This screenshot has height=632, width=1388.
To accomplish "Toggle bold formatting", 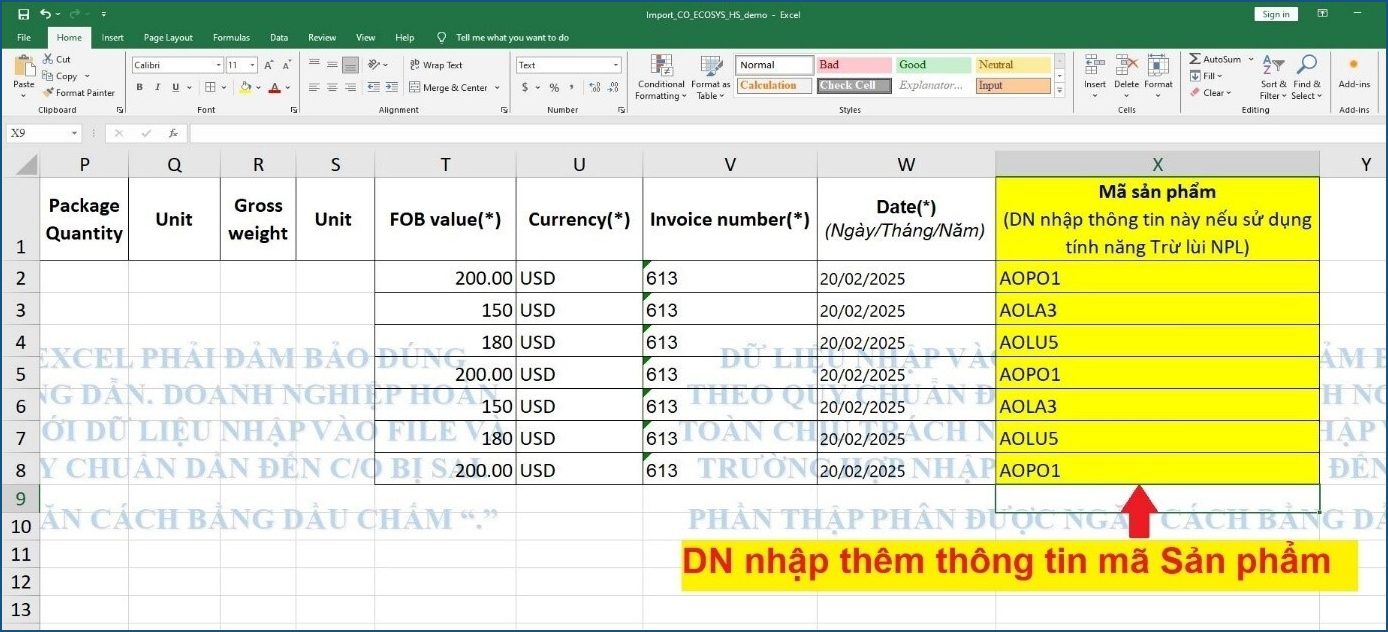I will click(140, 88).
